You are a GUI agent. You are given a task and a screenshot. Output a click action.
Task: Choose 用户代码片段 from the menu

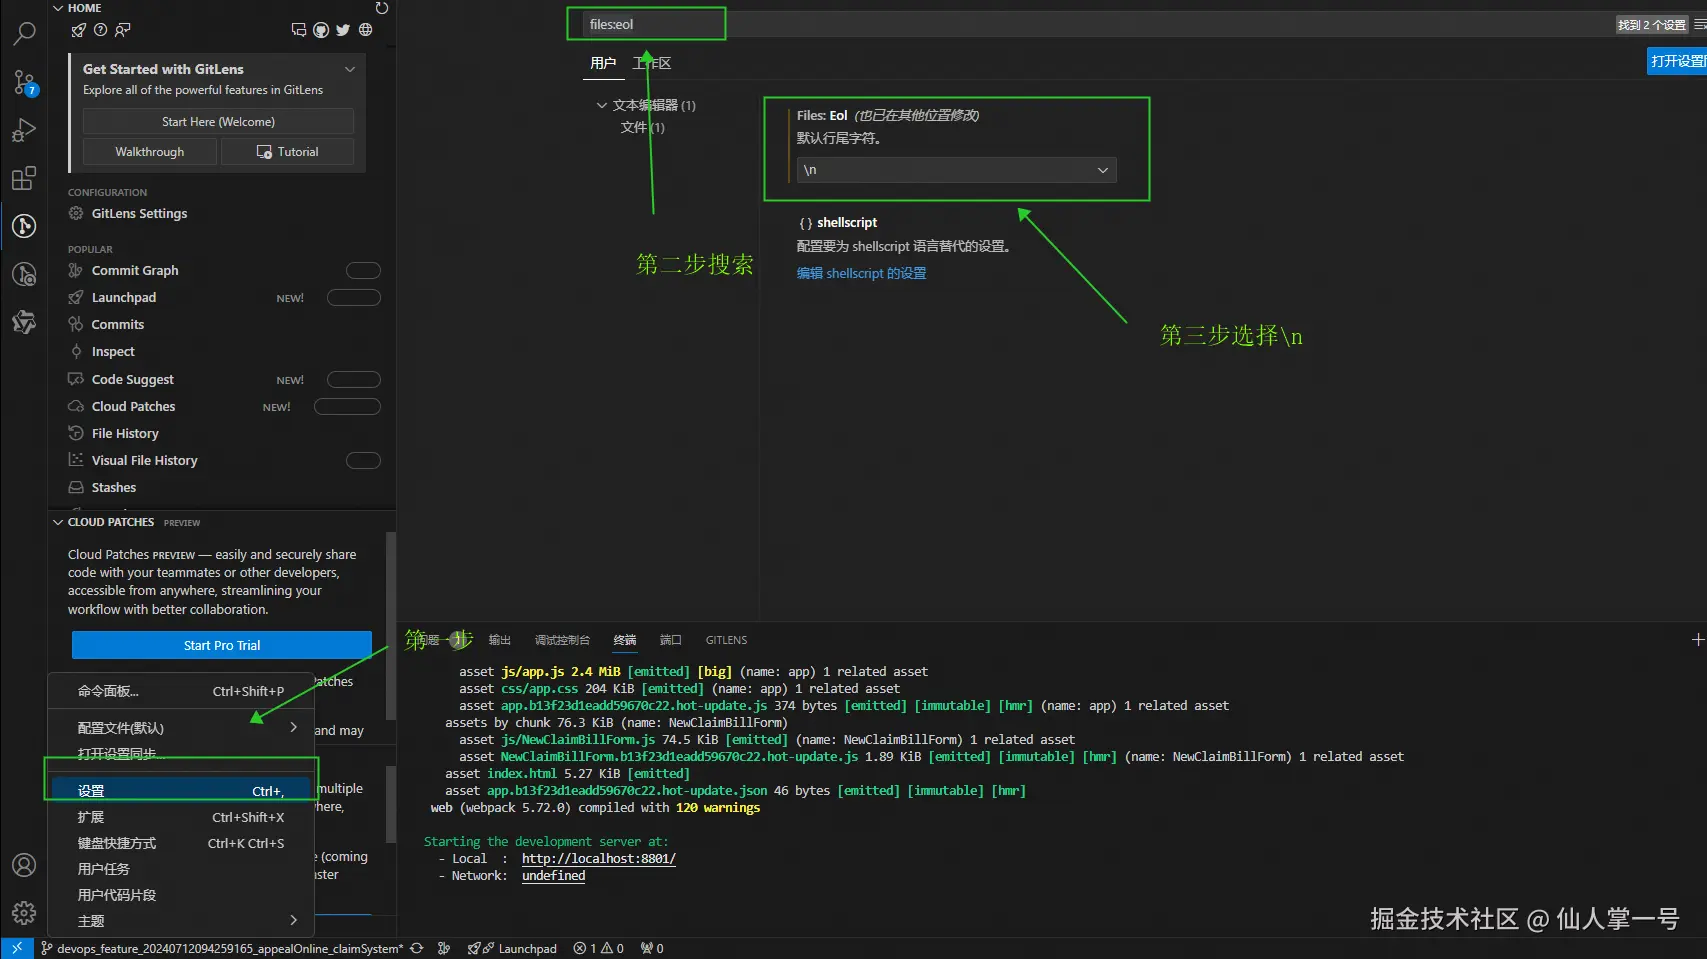[x=180, y=895]
